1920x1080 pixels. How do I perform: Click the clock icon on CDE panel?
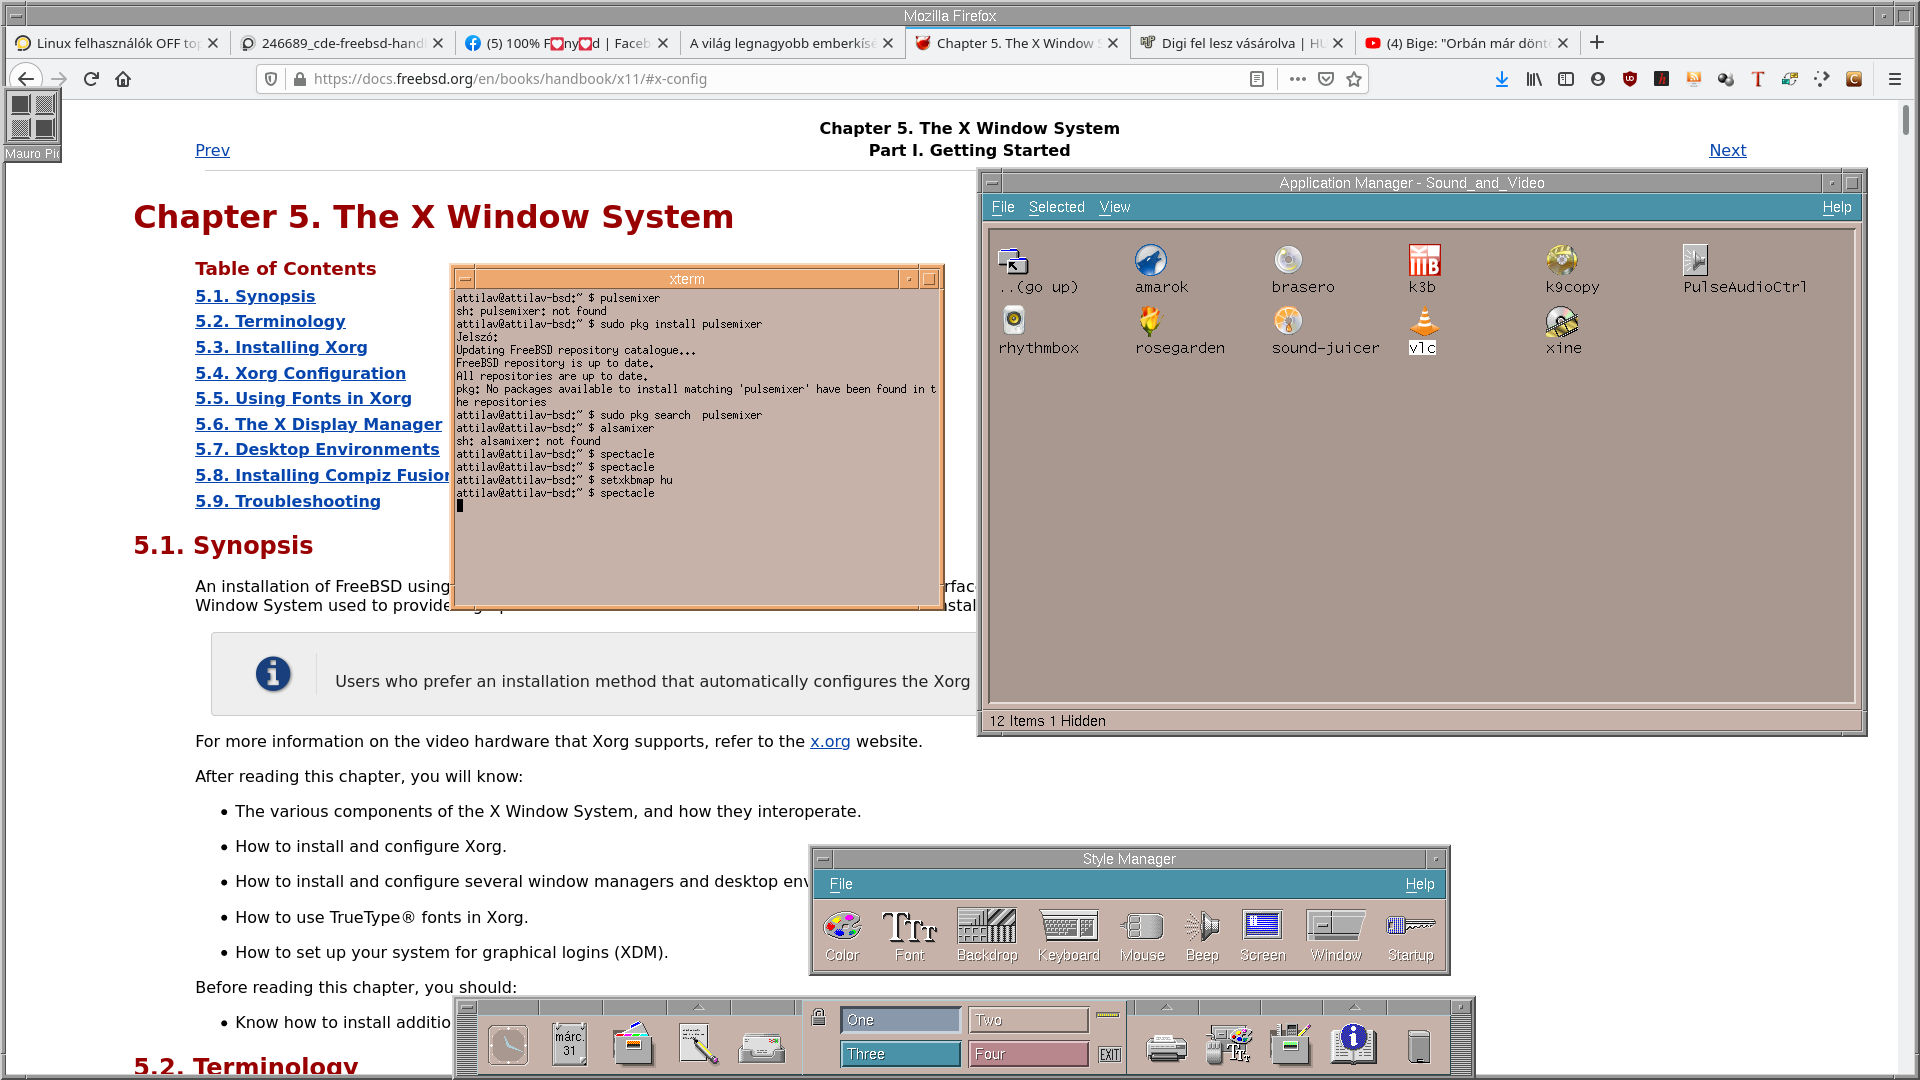pyautogui.click(x=508, y=1045)
